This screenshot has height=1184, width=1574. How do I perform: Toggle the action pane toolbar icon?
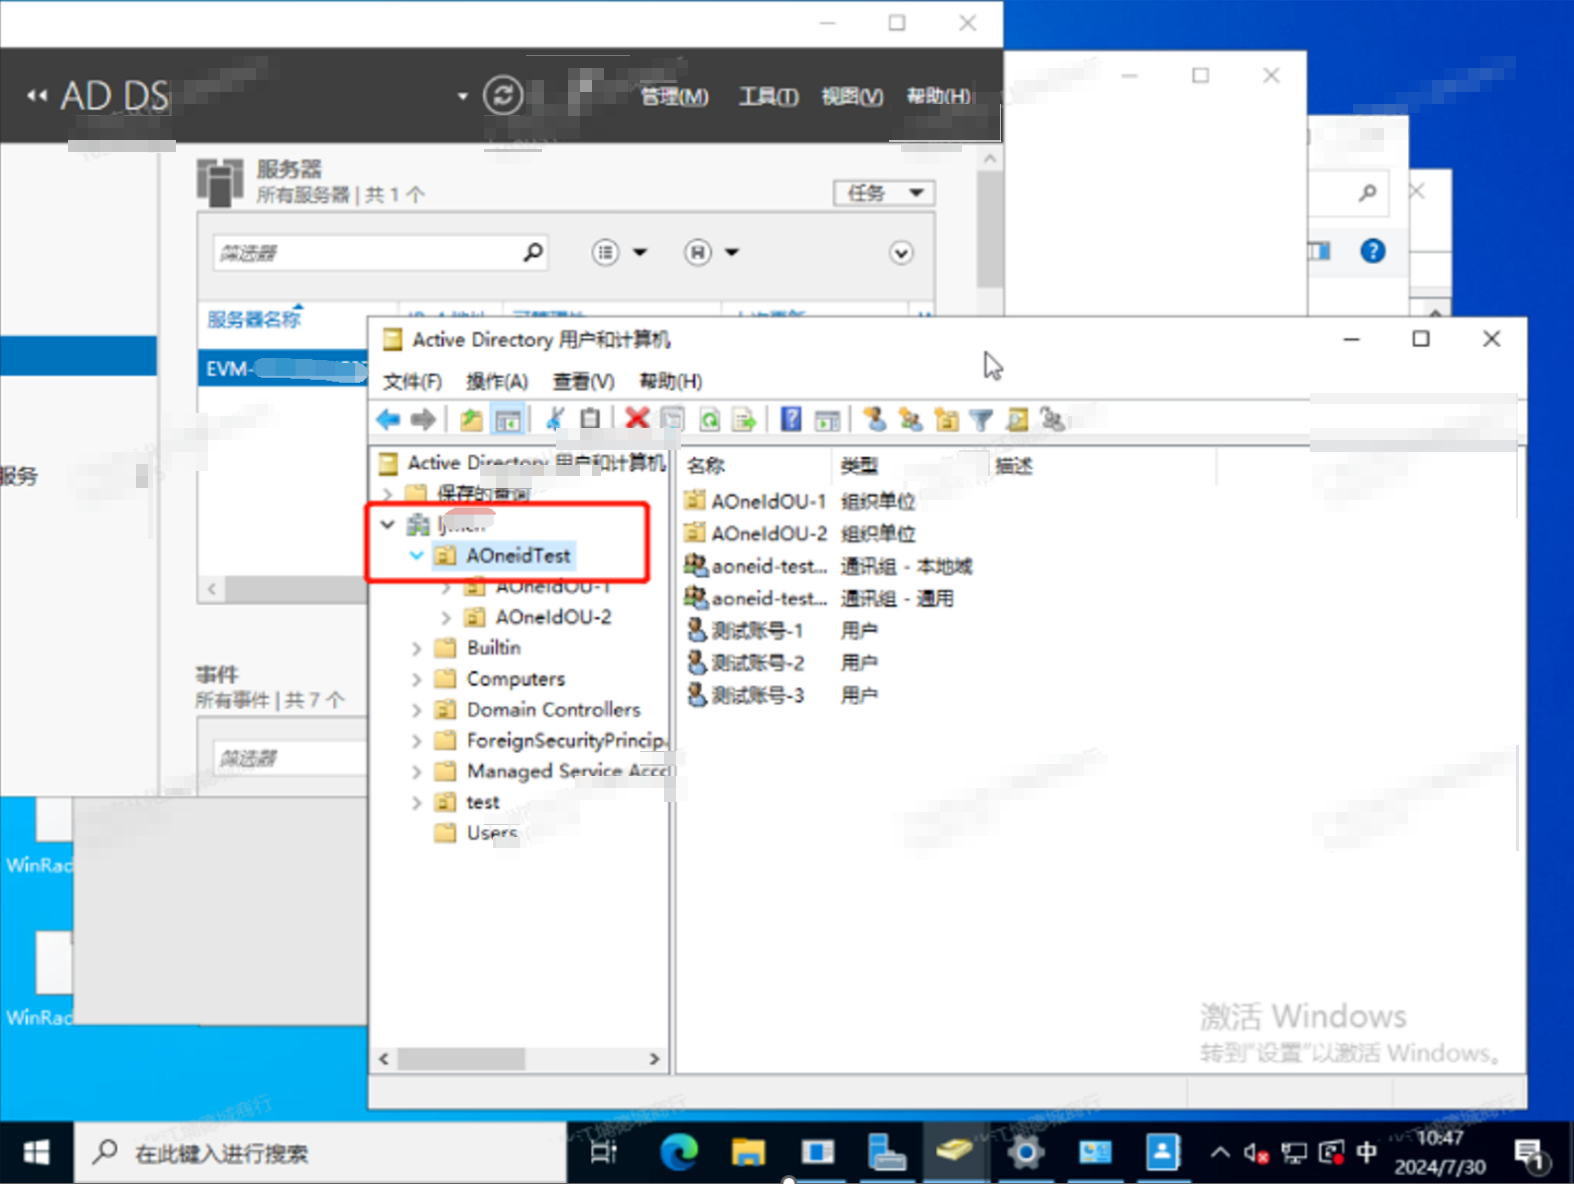827,420
